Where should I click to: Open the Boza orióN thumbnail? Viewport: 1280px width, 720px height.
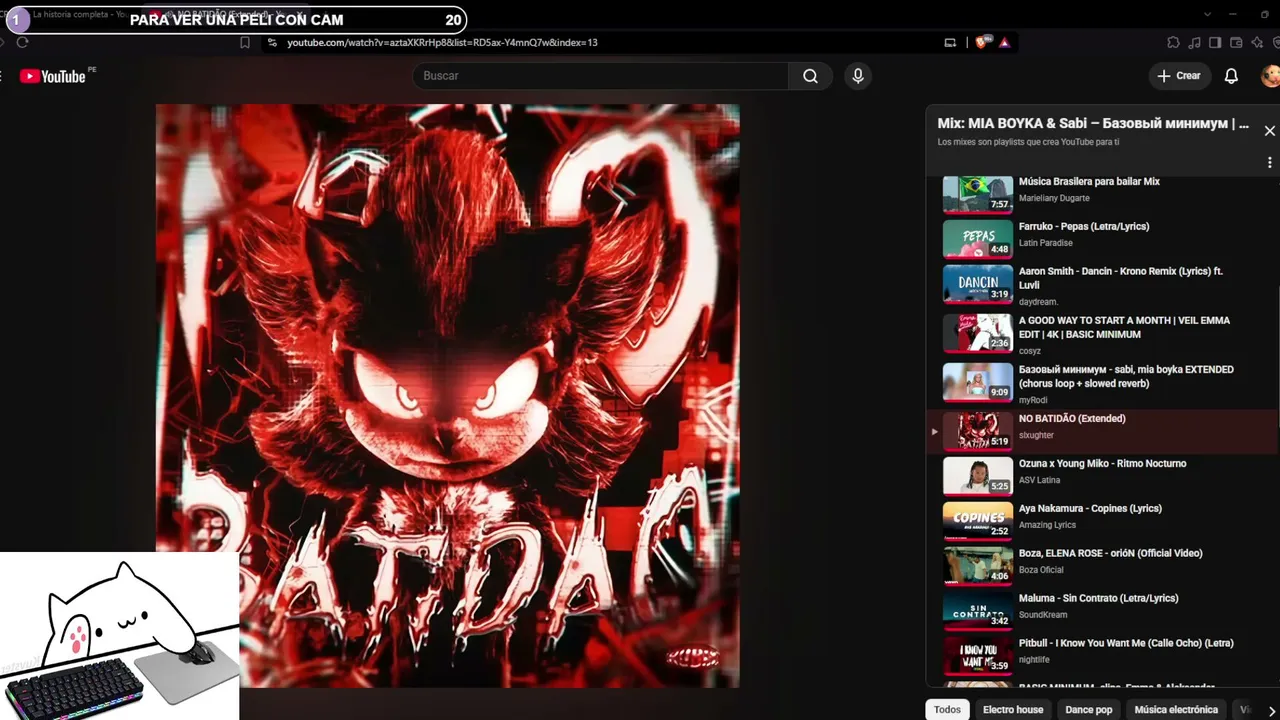pos(978,566)
